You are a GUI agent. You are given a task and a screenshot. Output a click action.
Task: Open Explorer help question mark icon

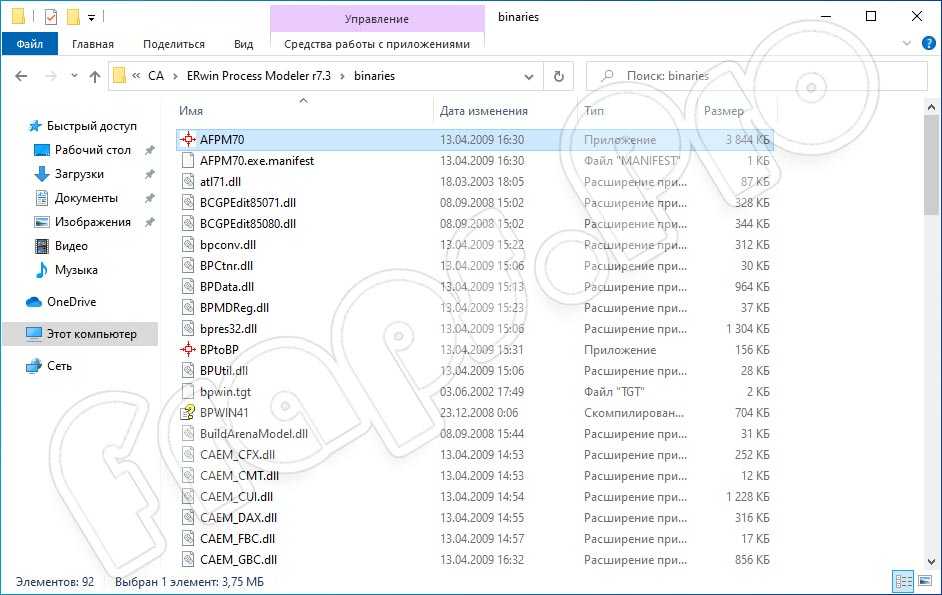click(x=928, y=43)
